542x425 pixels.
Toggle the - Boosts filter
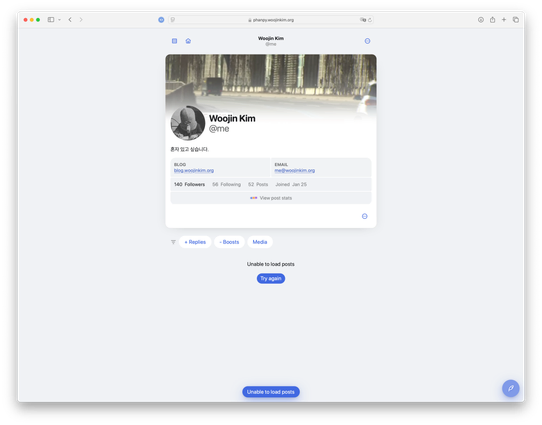tap(229, 242)
